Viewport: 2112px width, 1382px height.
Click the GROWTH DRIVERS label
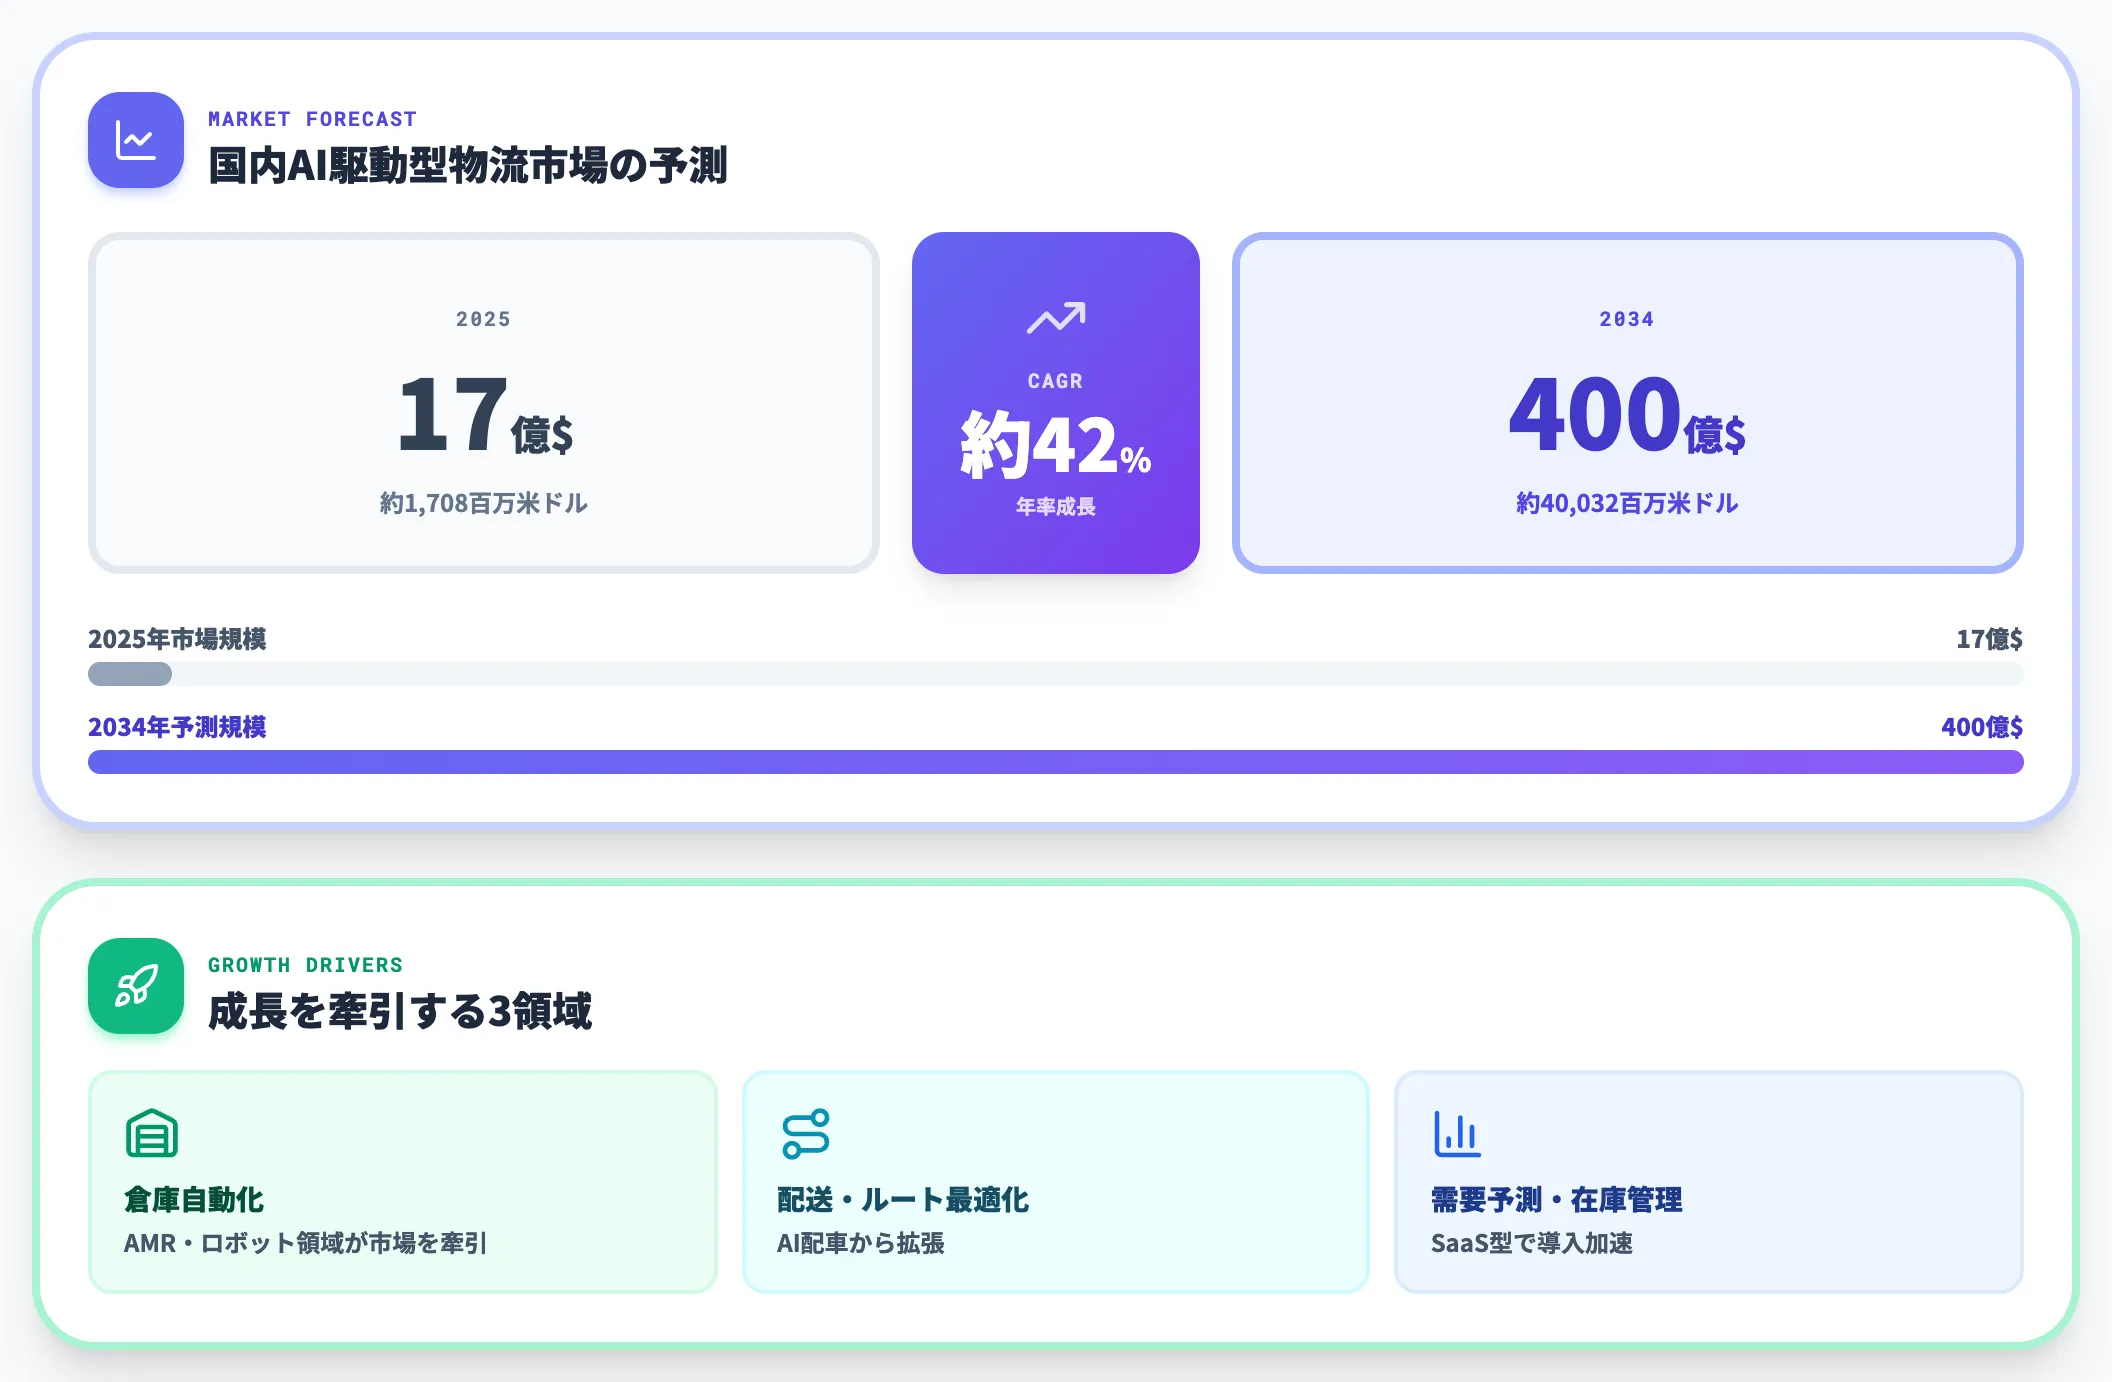pyautogui.click(x=305, y=965)
